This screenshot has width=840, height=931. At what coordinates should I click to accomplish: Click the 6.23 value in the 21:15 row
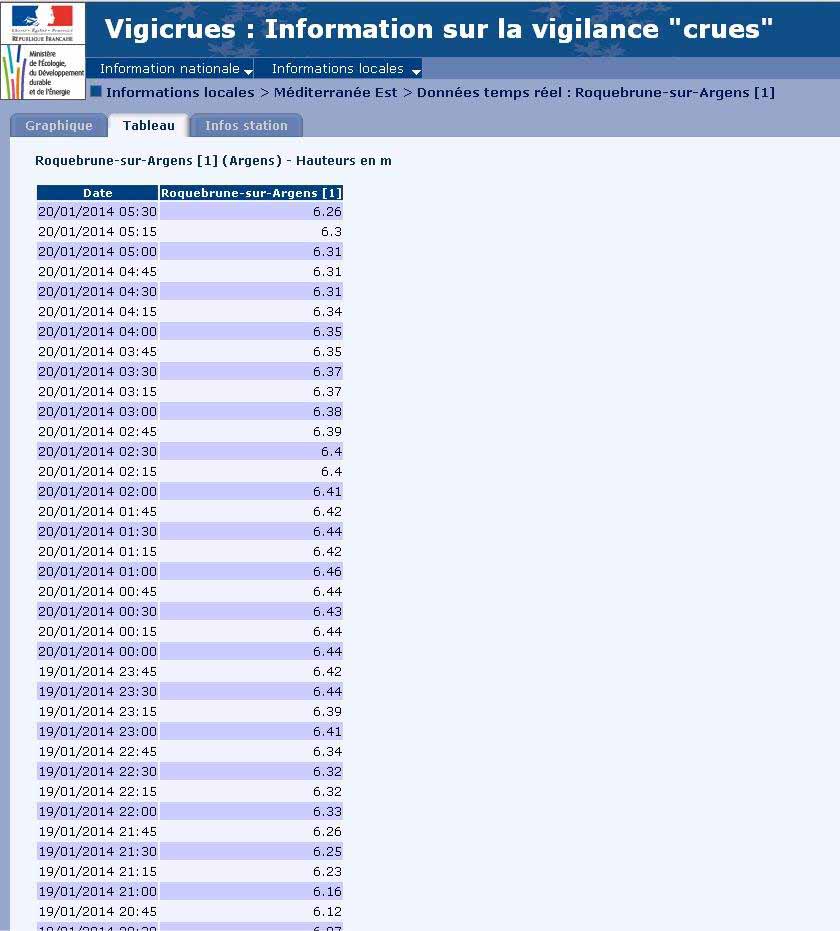327,871
